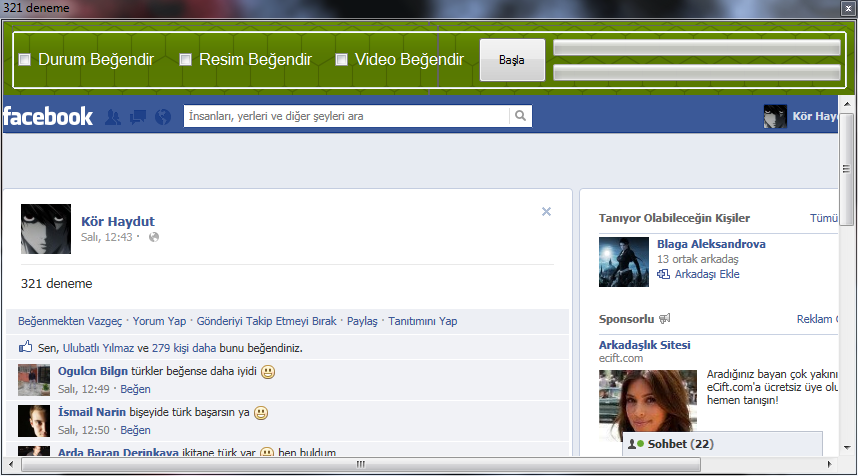Image resolution: width=858 pixels, height=476 pixels.
Task: Click the Sponsorlu megaphone icon
Action: pos(665,318)
